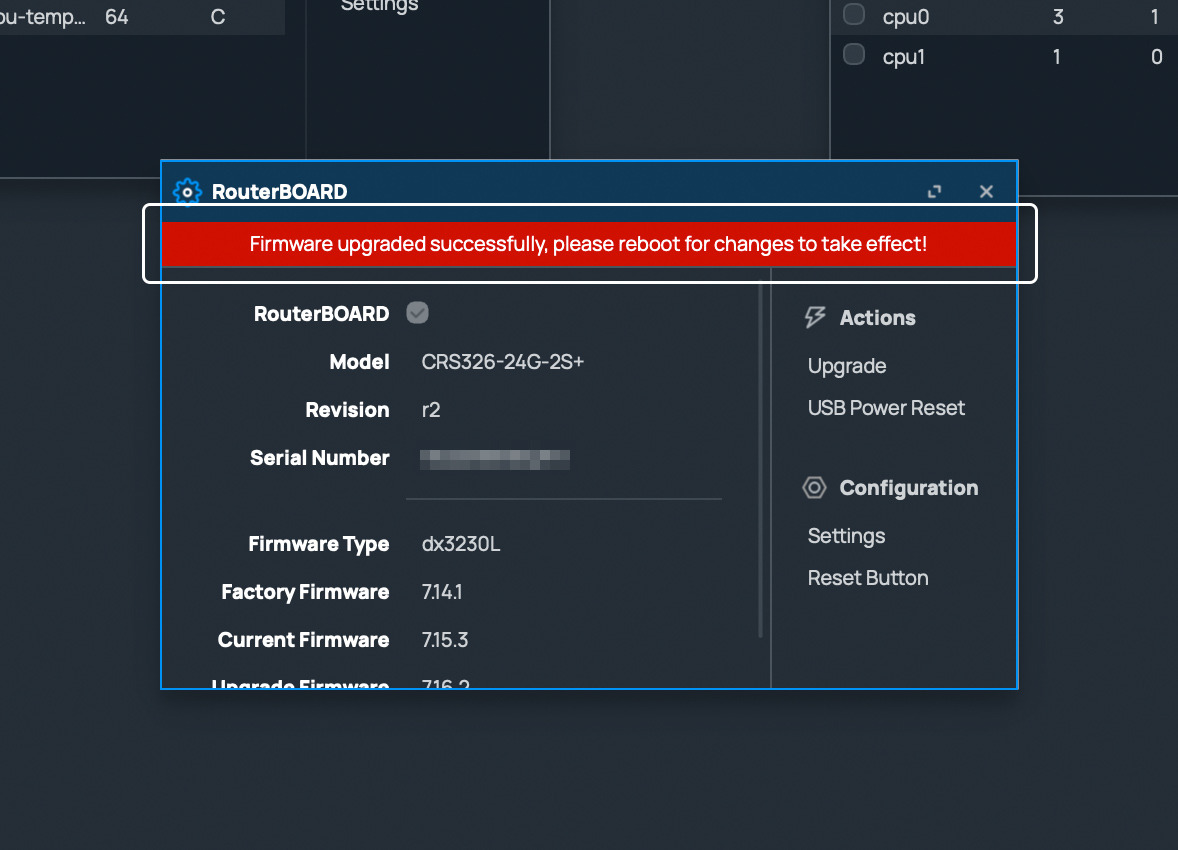Open RouterBOARD Settings under Configuration
This screenshot has width=1178, height=850.
(846, 536)
